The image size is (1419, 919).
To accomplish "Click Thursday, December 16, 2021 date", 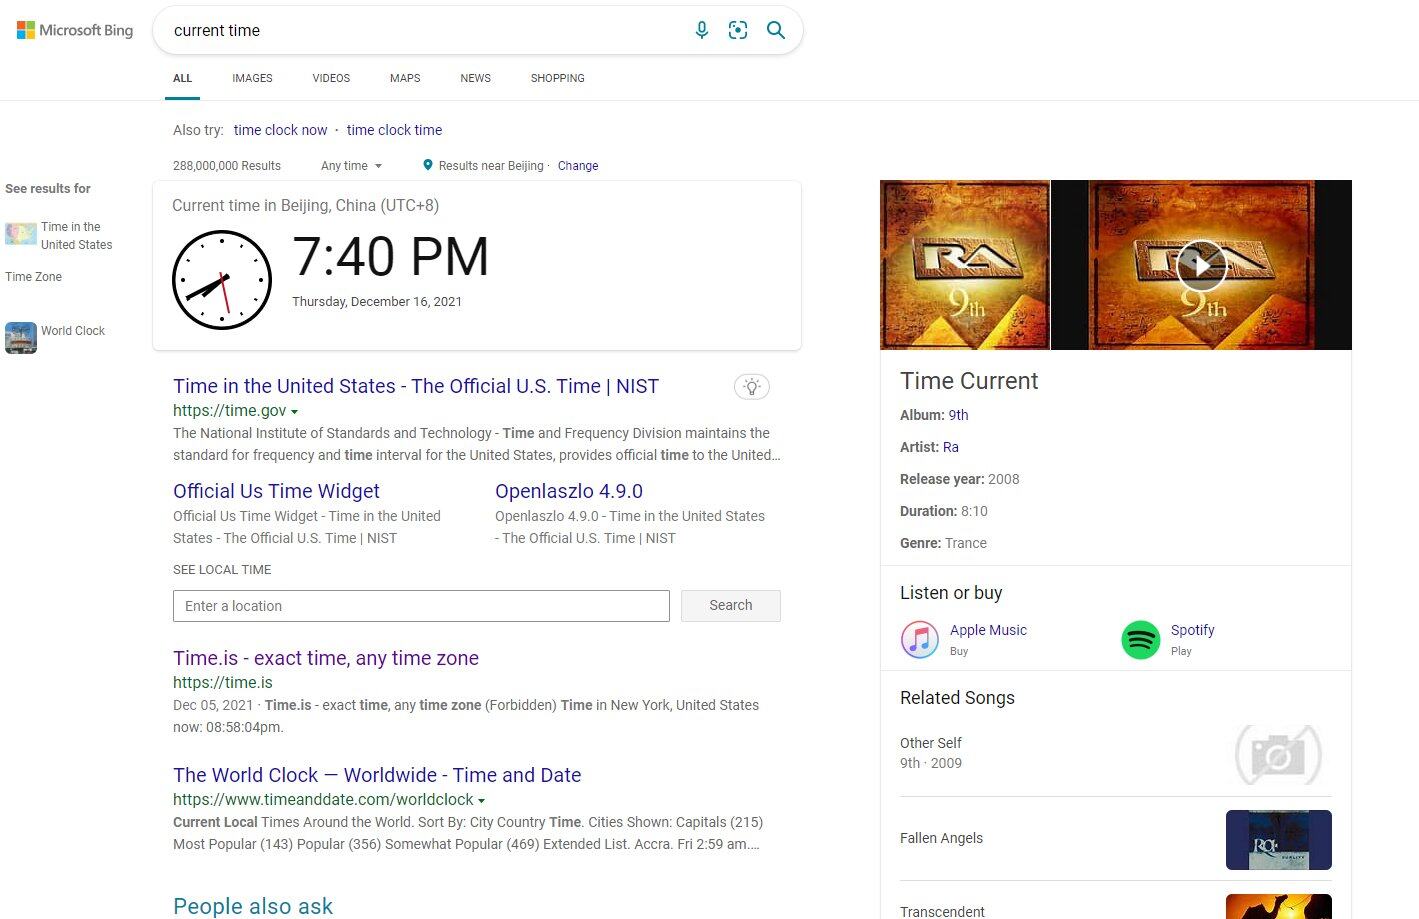I will pos(377,302).
